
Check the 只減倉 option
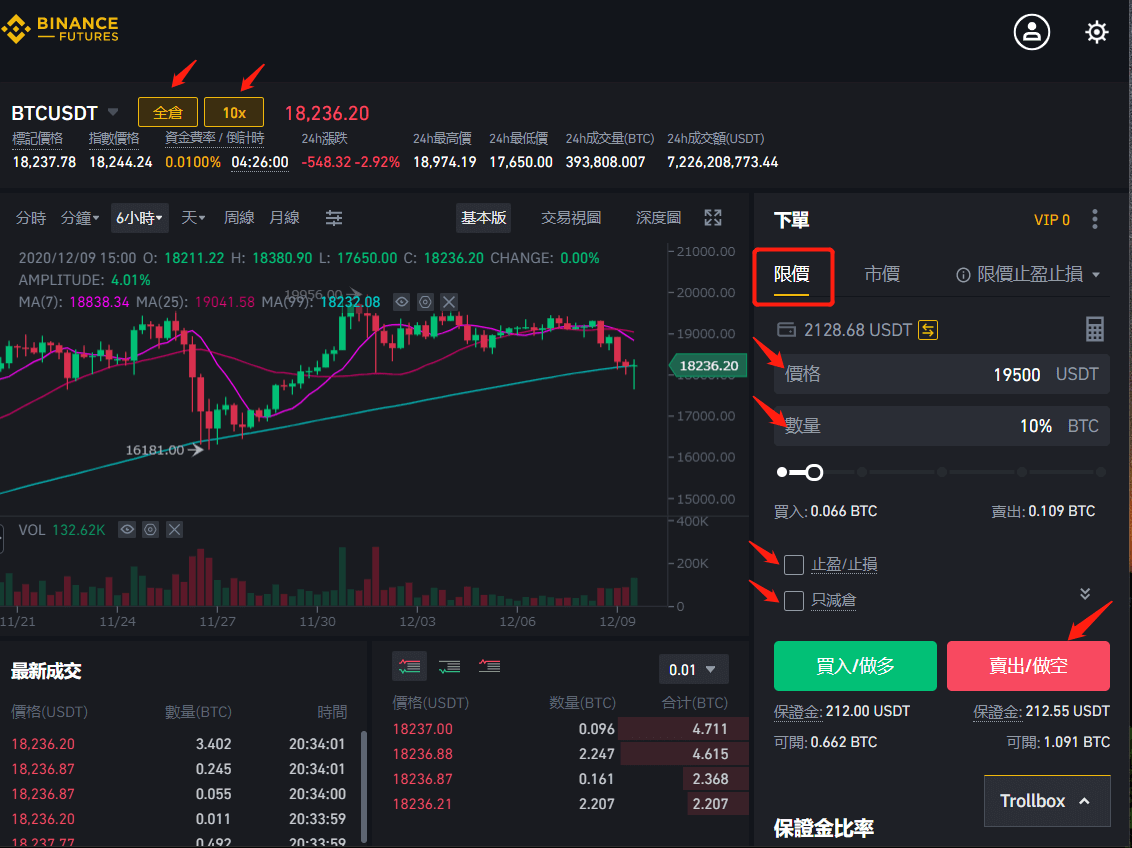click(794, 601)
